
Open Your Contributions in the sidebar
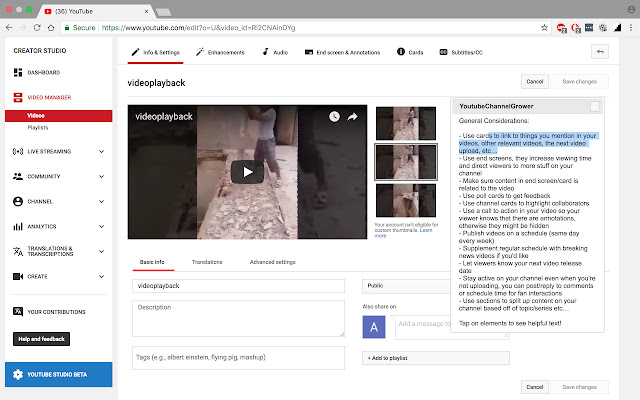coord(49,312)
